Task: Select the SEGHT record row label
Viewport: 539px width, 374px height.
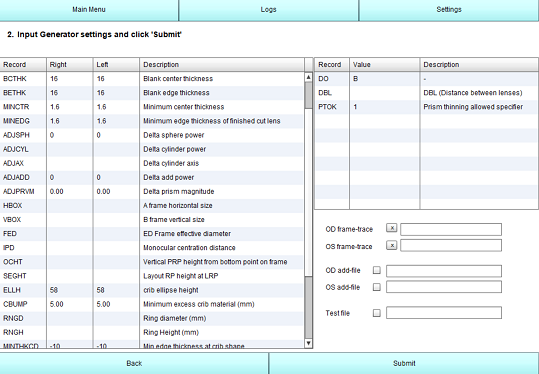Action: (15, 276)
